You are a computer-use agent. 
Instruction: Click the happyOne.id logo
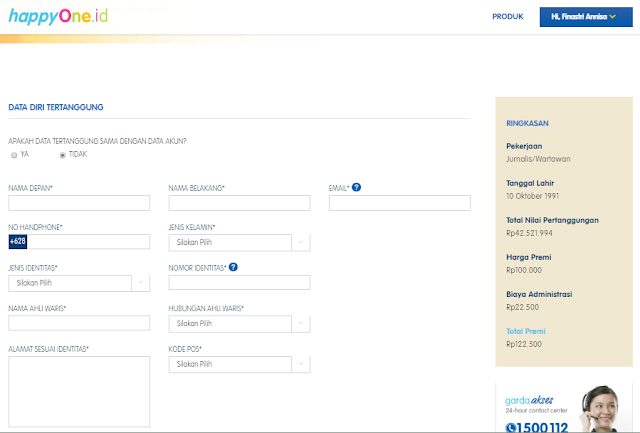(58, 16)
